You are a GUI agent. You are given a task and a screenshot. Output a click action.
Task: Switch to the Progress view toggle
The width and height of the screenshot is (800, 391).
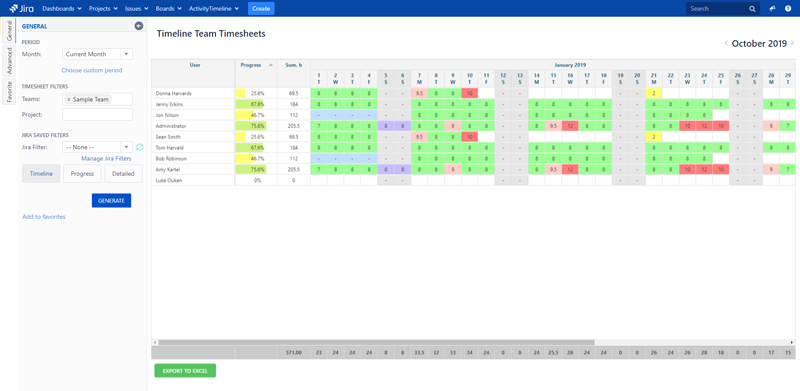82,174
